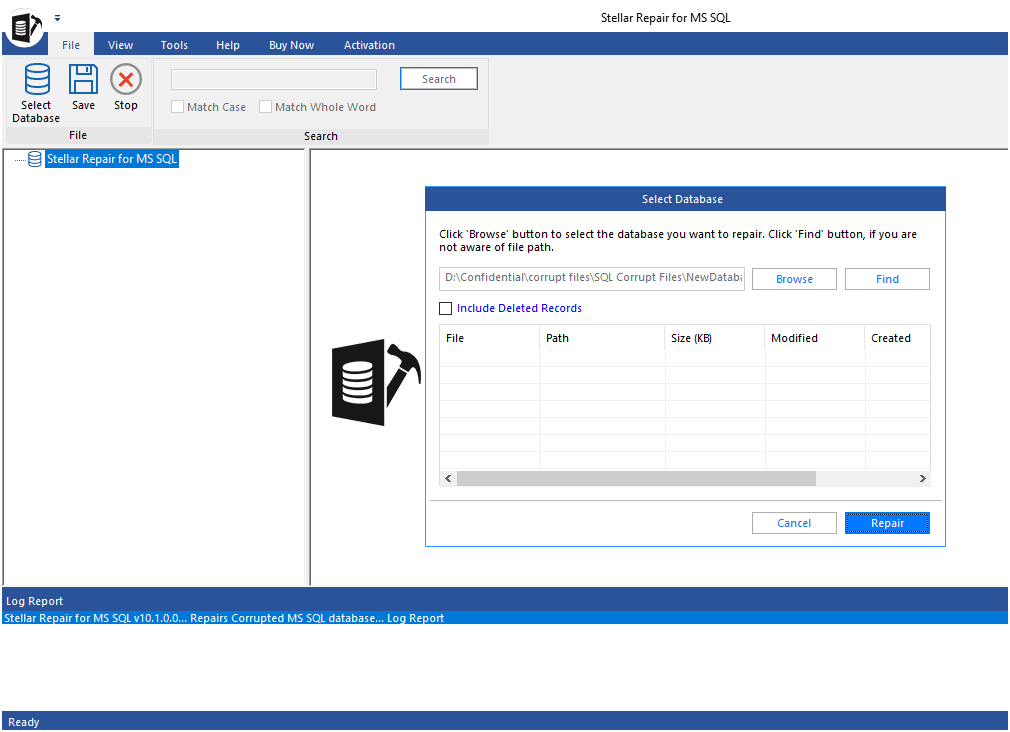Viewport: 1010px width, 732px height.
Task: Click the table's left scroll arrow
Action: [x=448, y=479]
